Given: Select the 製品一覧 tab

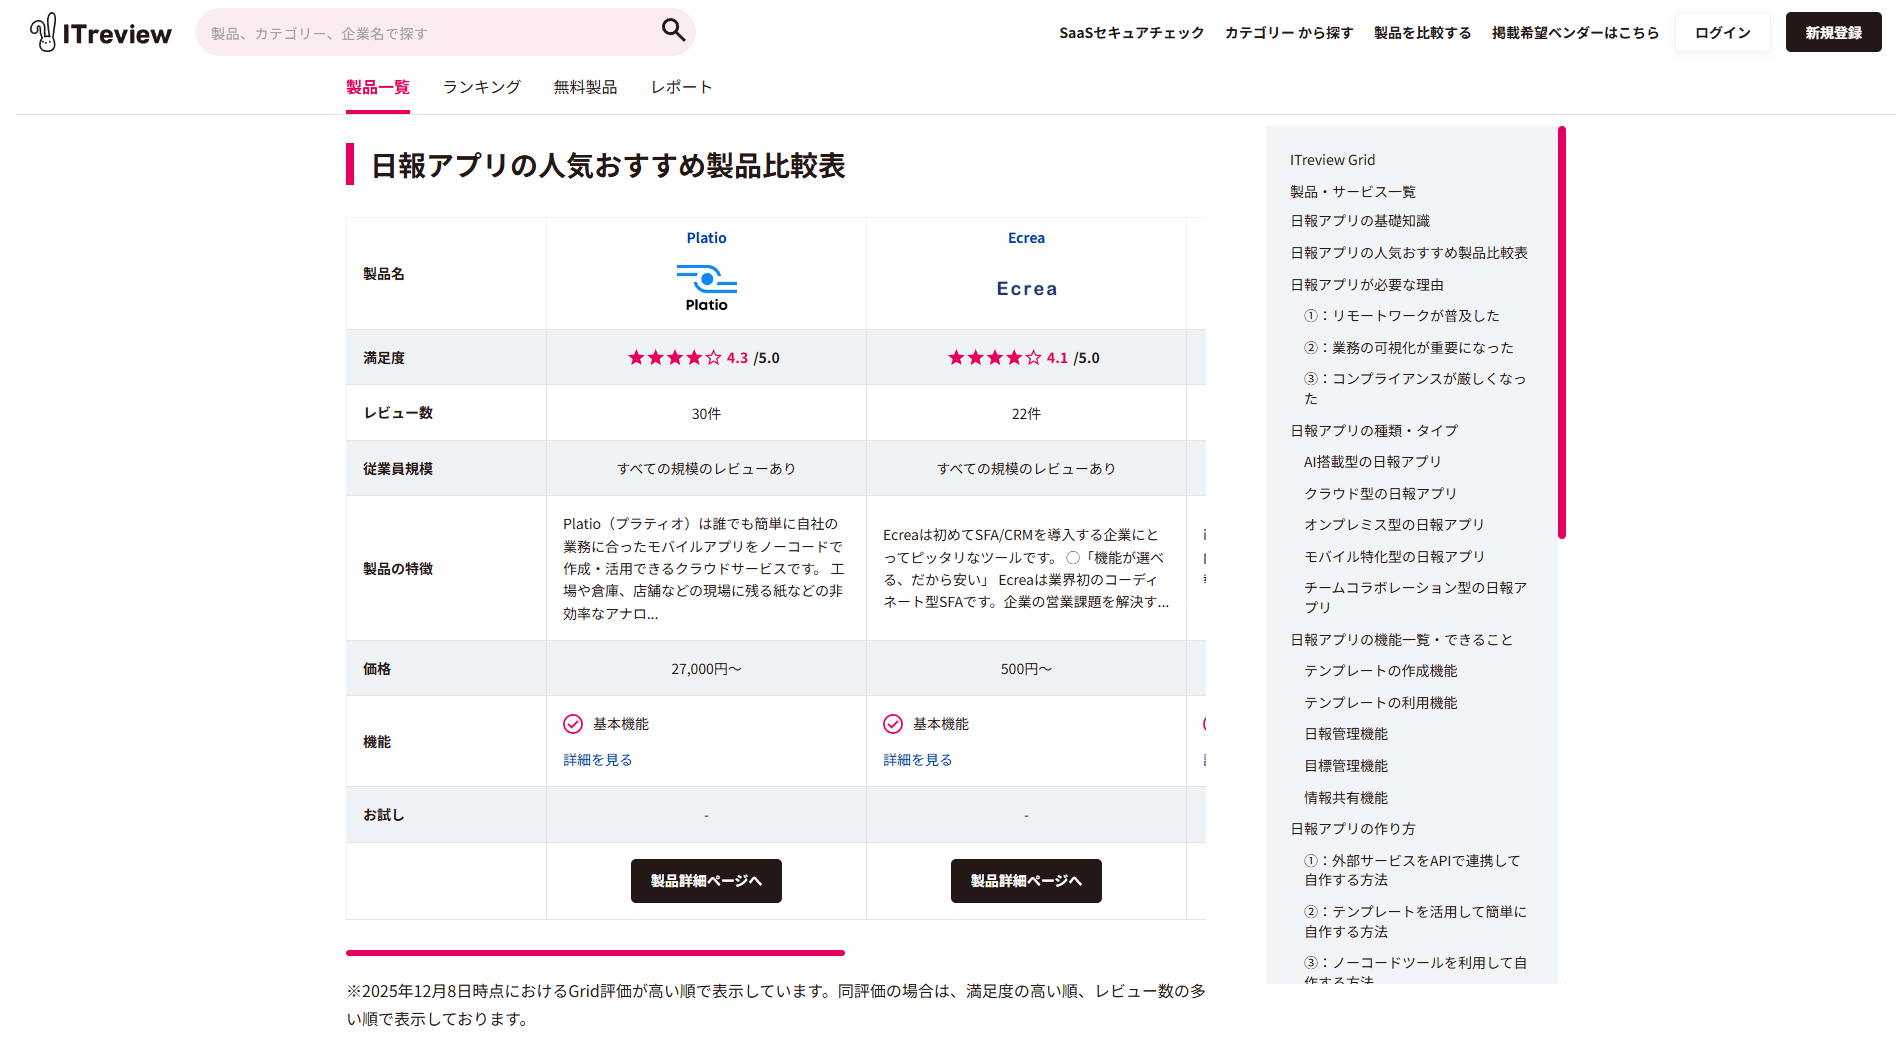Looking at the screenshot, I should coord(378,88).
